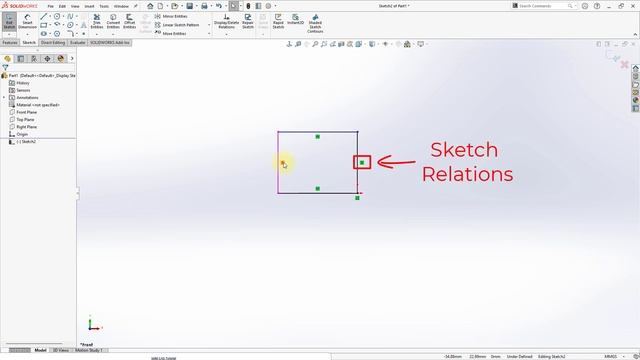Switch to the Features tab

(10, 42)
